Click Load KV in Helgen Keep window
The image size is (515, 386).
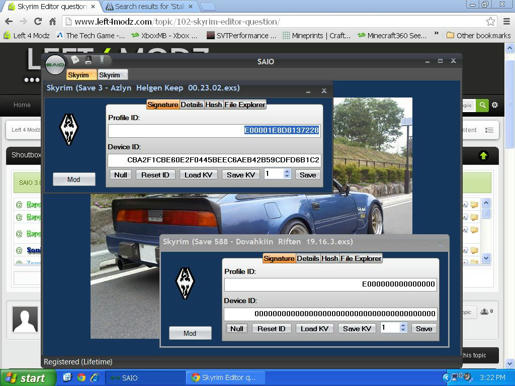198,175
